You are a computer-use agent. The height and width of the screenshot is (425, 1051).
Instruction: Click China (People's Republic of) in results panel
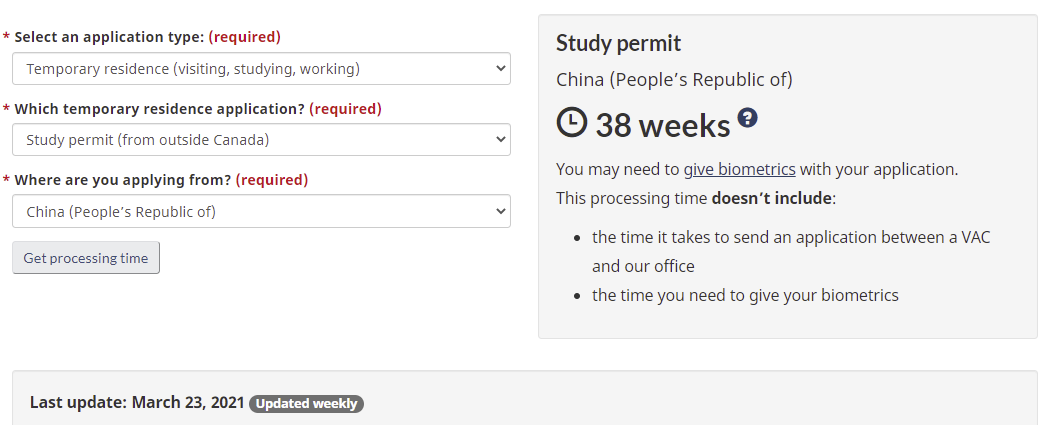pos(674,79)
